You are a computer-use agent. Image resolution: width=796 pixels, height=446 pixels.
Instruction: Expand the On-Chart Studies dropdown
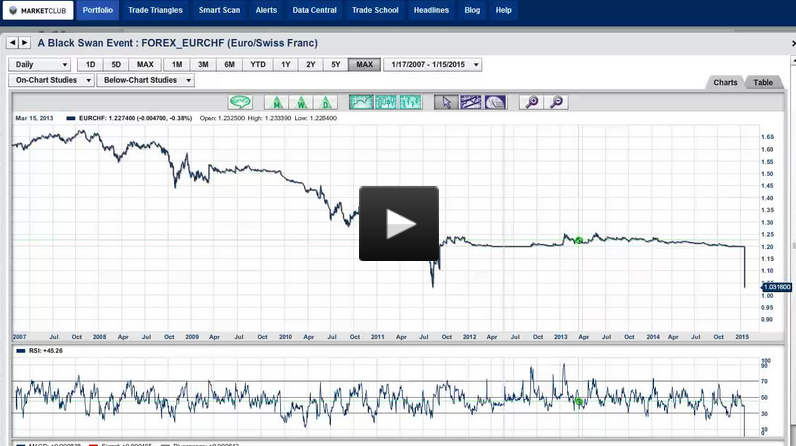[50, 80]
